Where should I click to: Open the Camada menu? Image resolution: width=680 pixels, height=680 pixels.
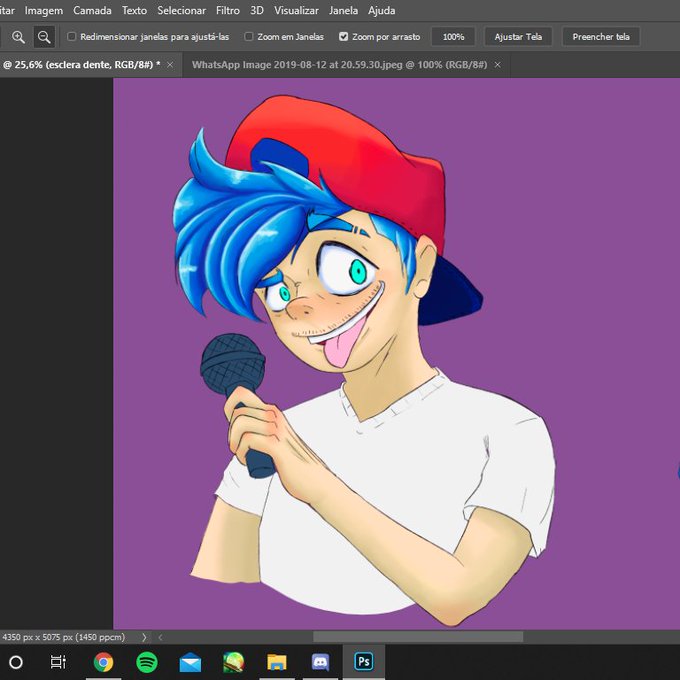[x=92, y=10]
